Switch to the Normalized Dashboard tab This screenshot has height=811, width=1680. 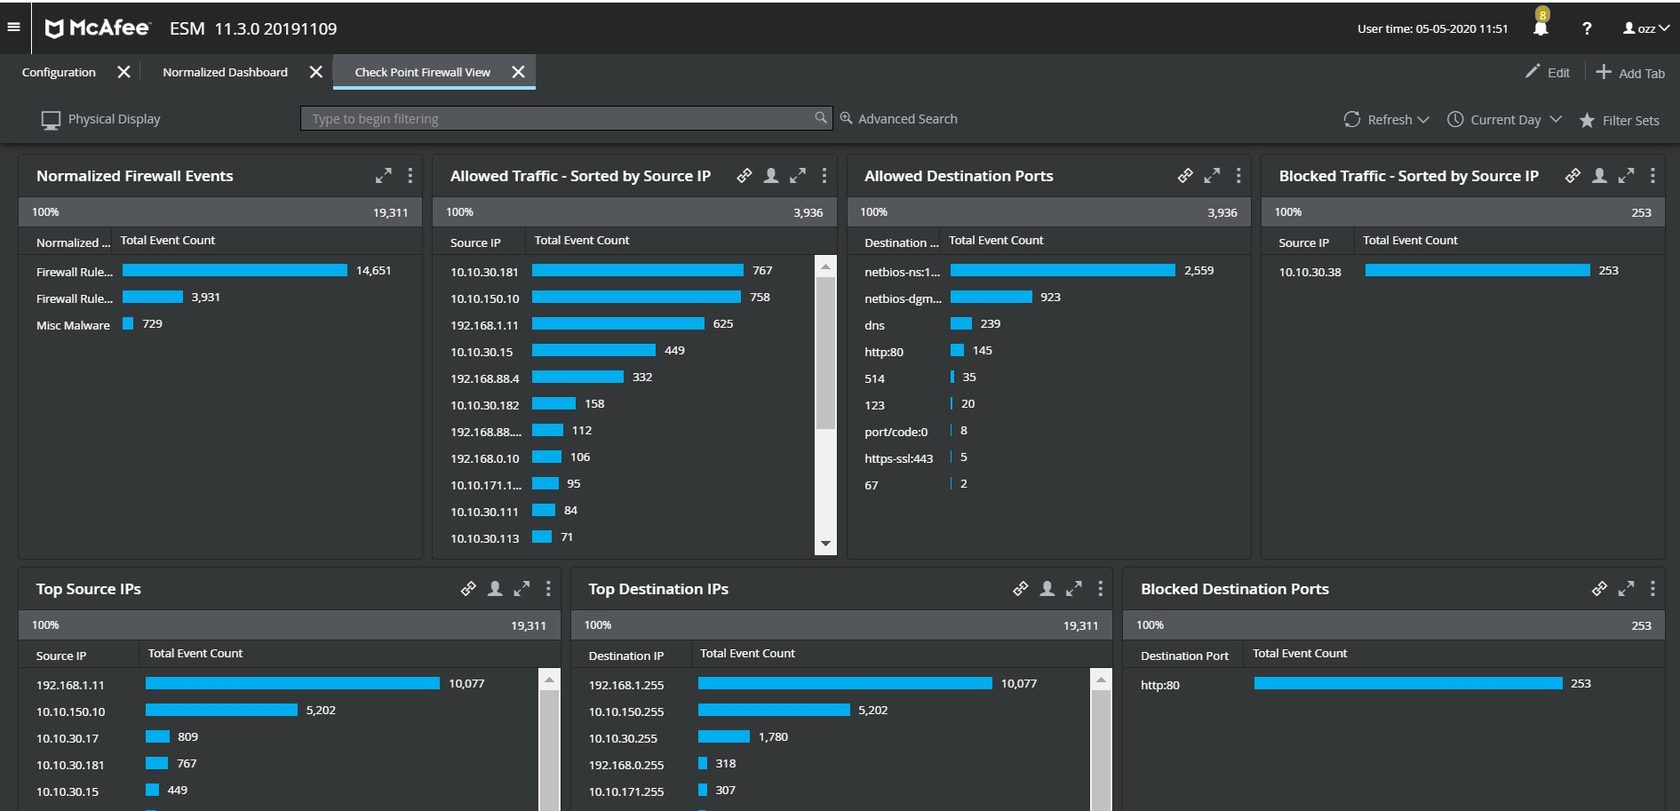click(225, 72)
